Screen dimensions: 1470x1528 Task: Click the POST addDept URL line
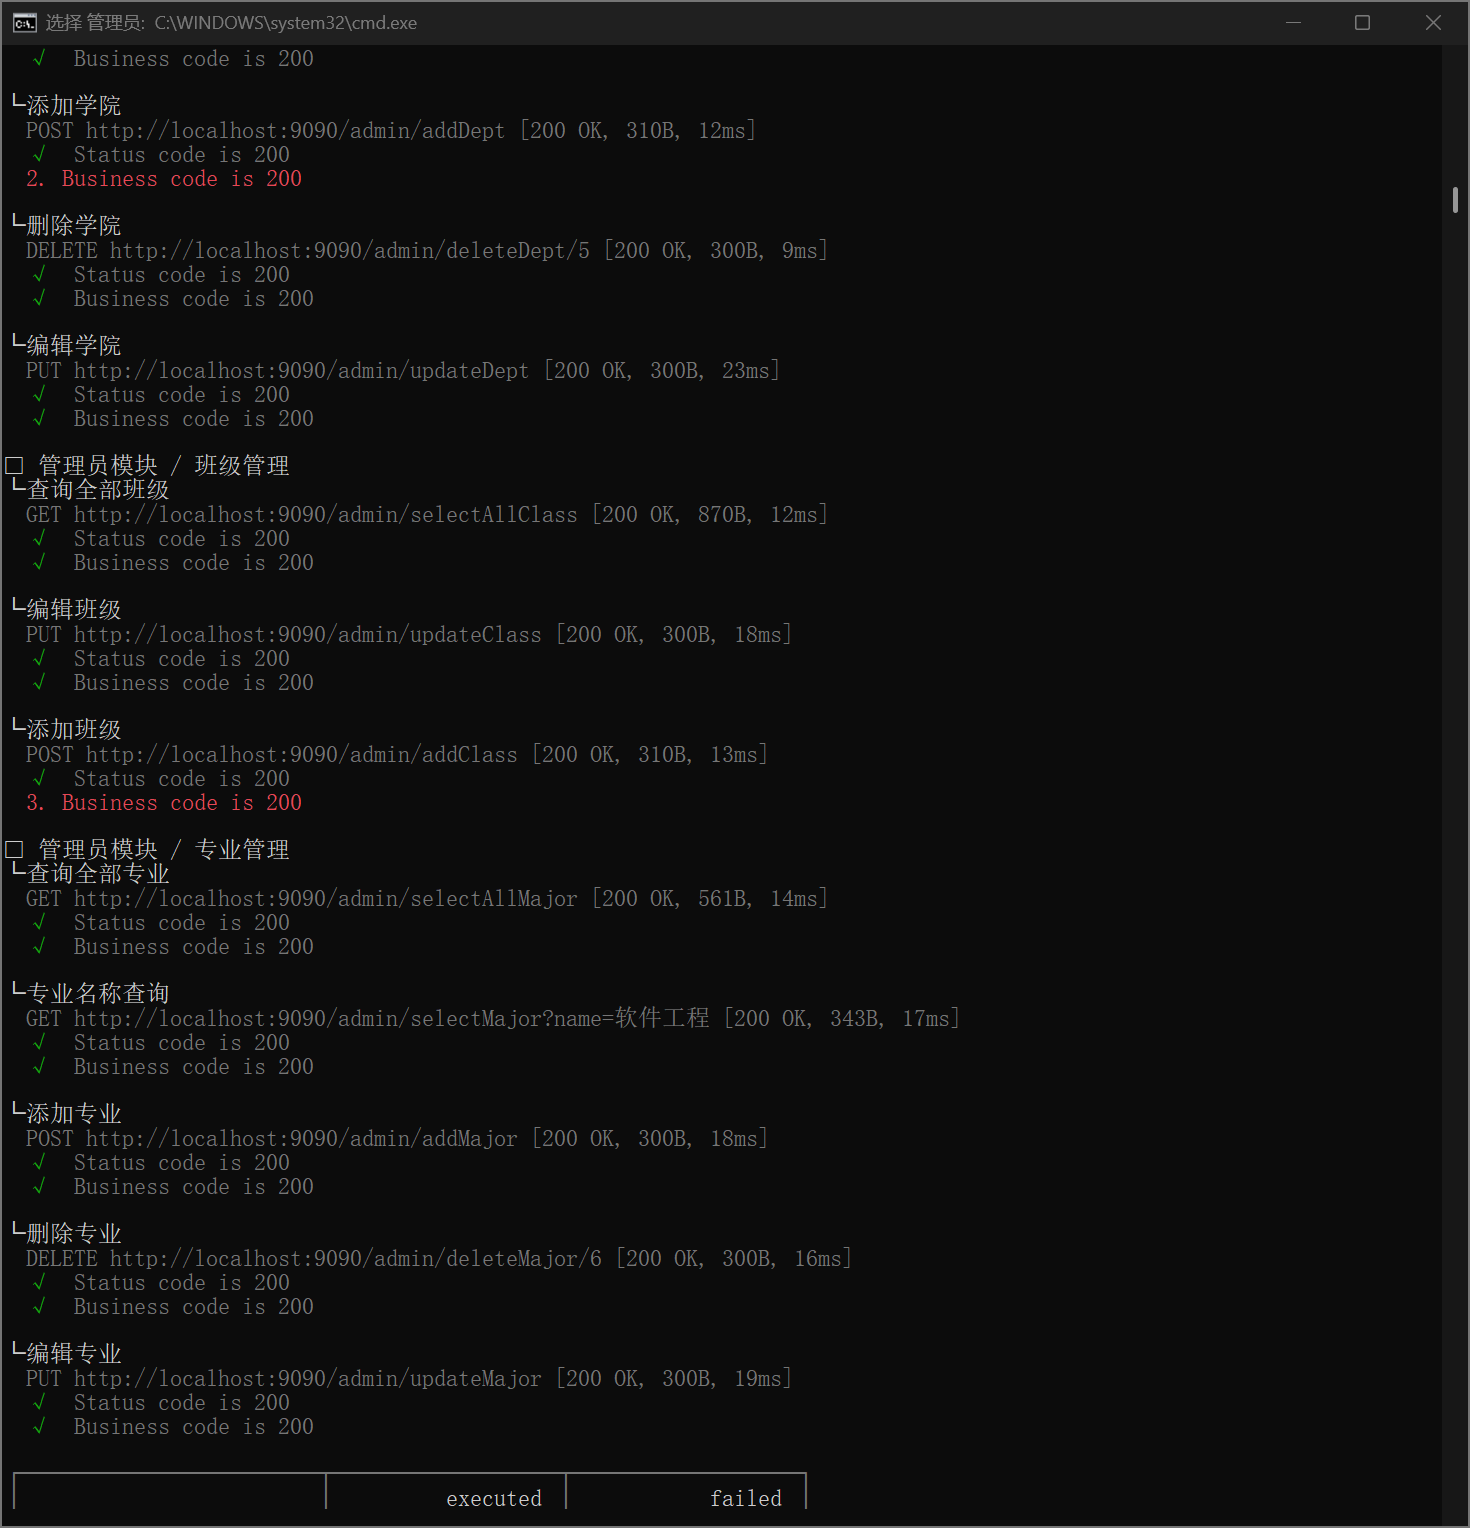[x=391, y=131]
